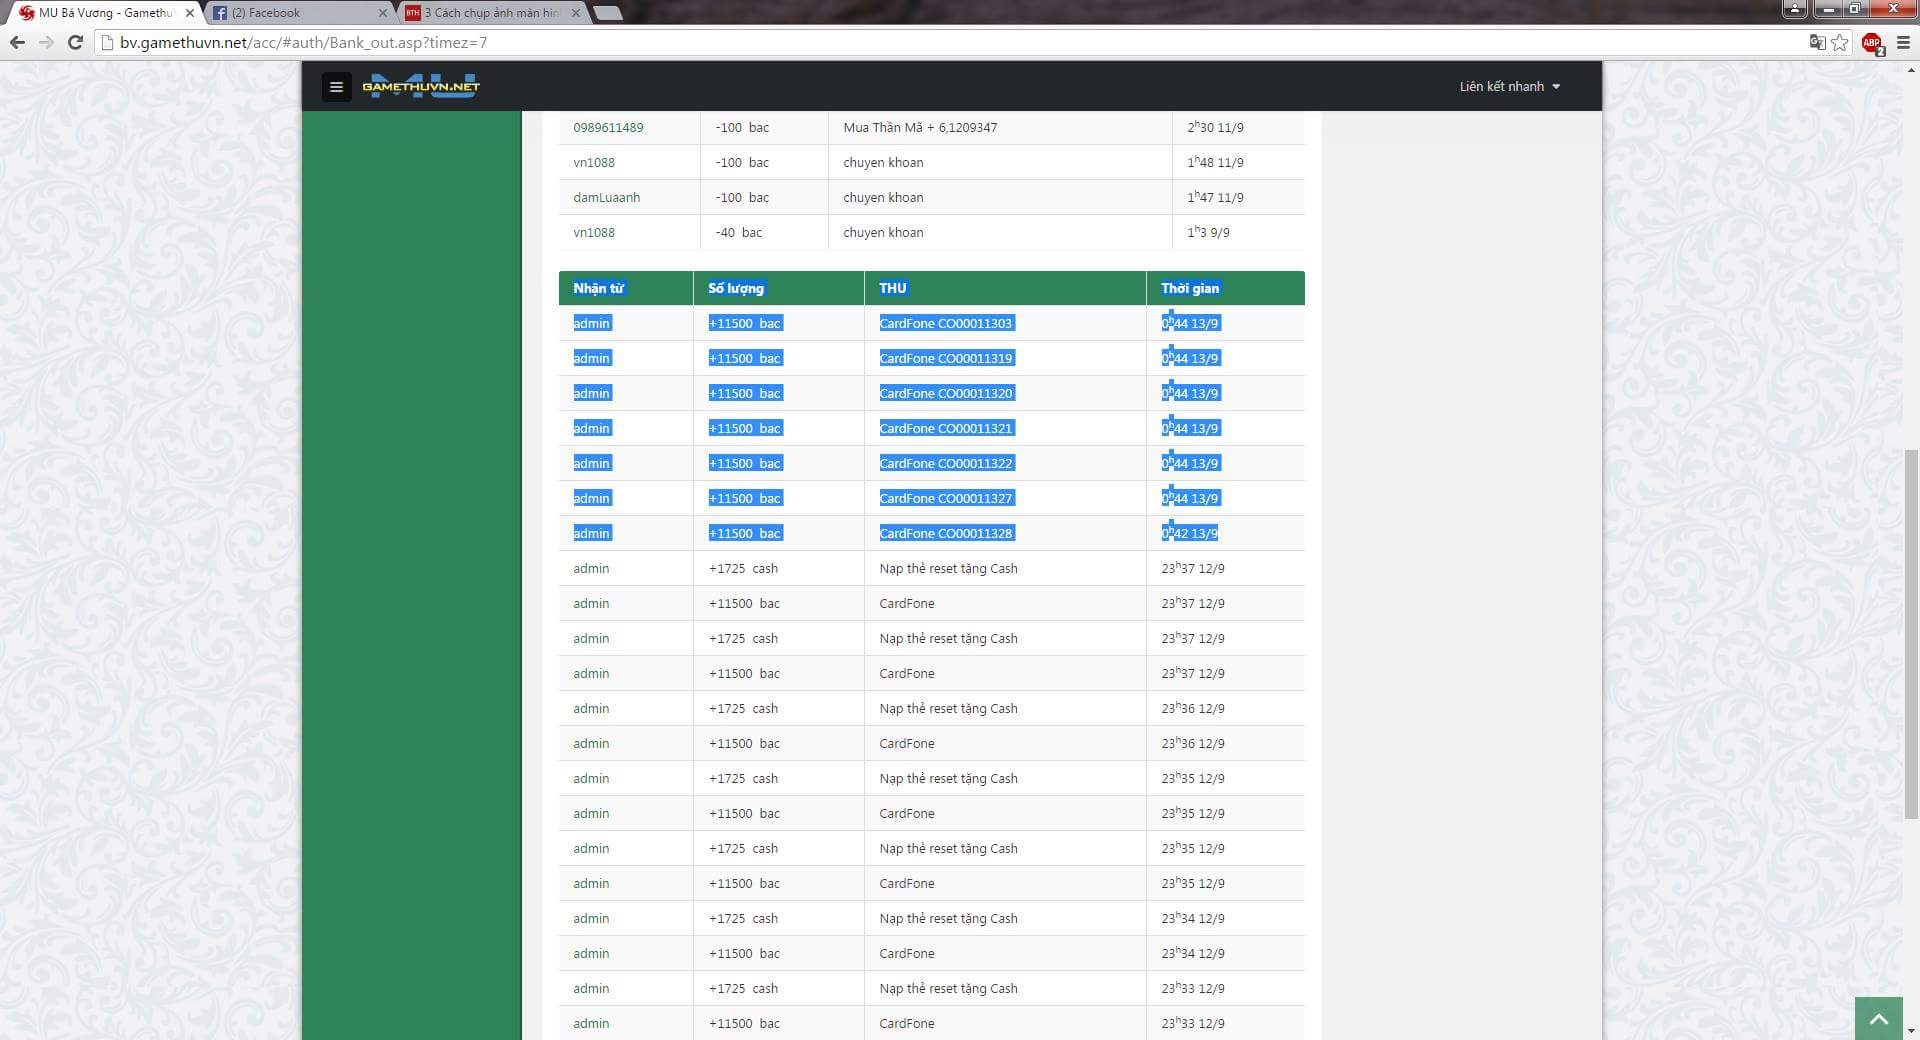Bookmark page with the star icon

coord(1840,42)
